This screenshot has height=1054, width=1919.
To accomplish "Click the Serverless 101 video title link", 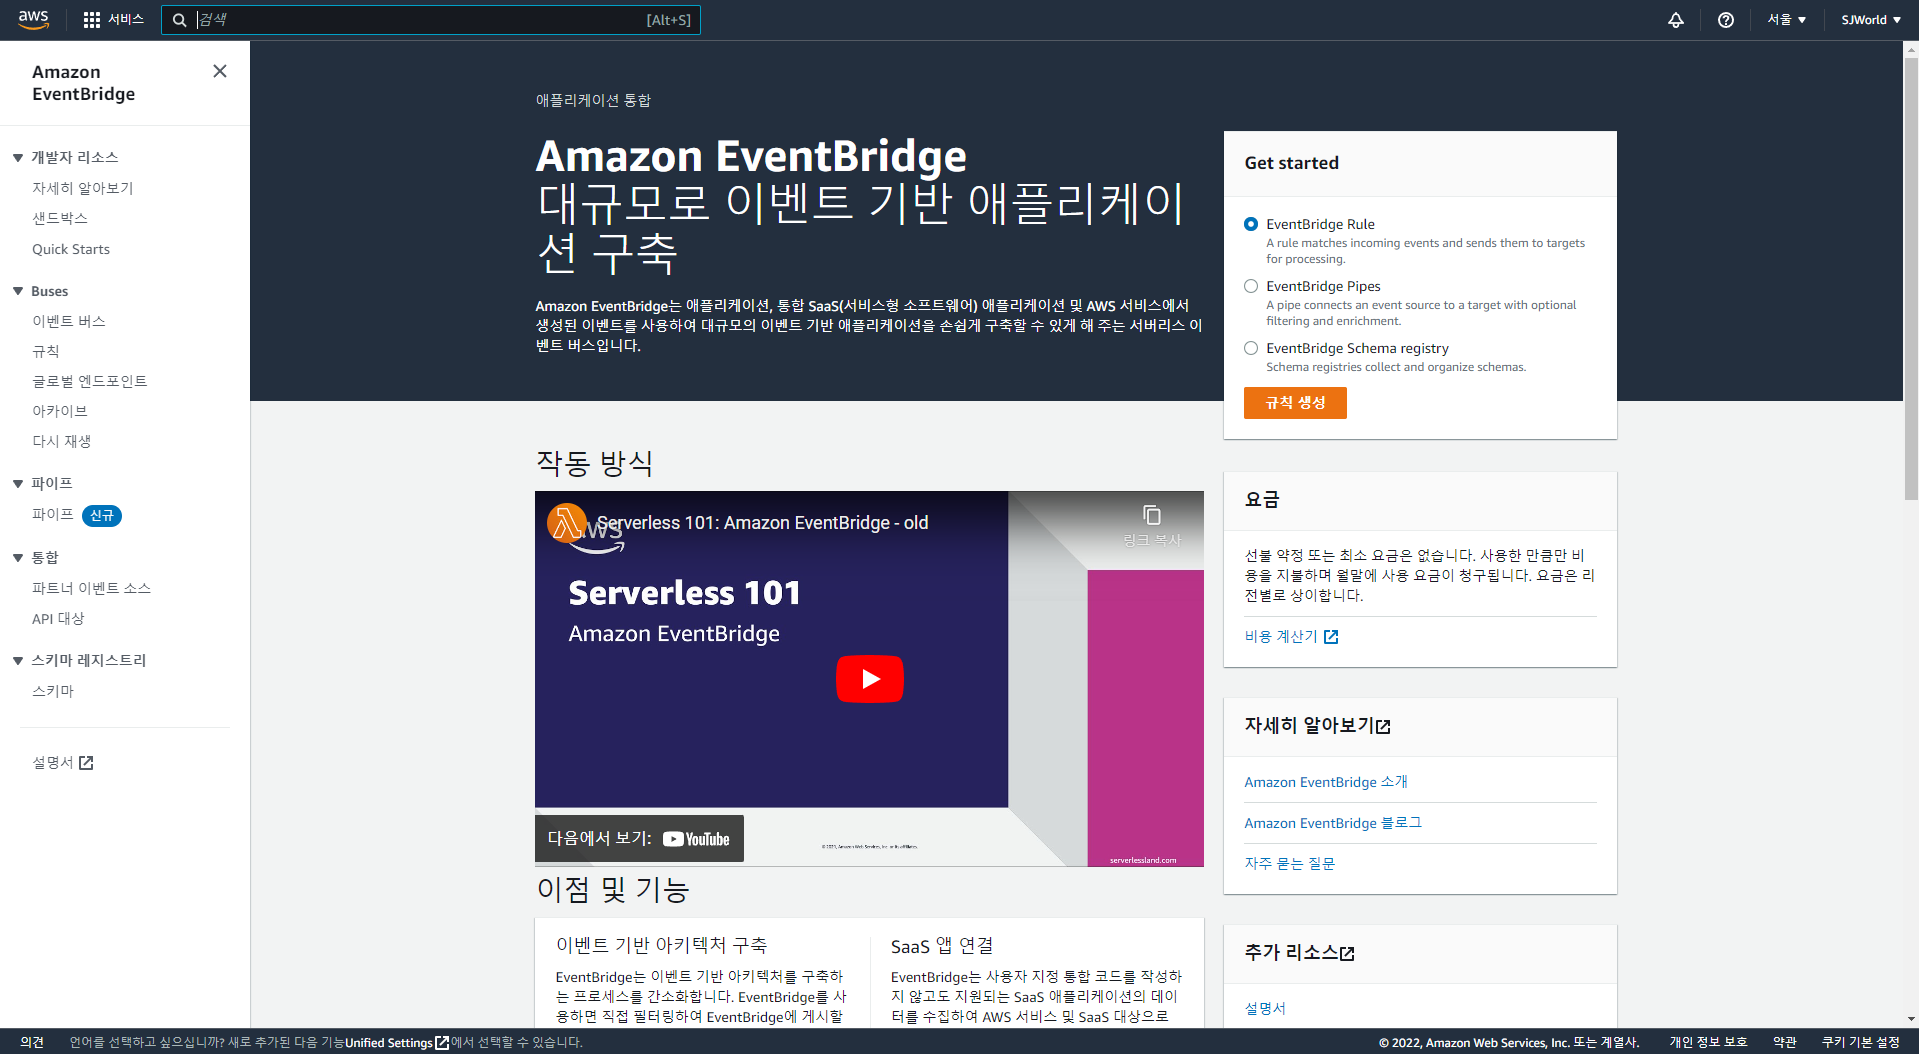I will (x=762, y=523).
